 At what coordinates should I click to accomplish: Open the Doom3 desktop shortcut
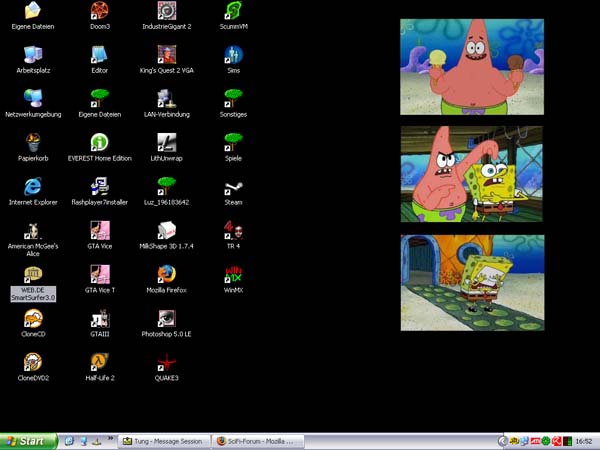[99, 12]
